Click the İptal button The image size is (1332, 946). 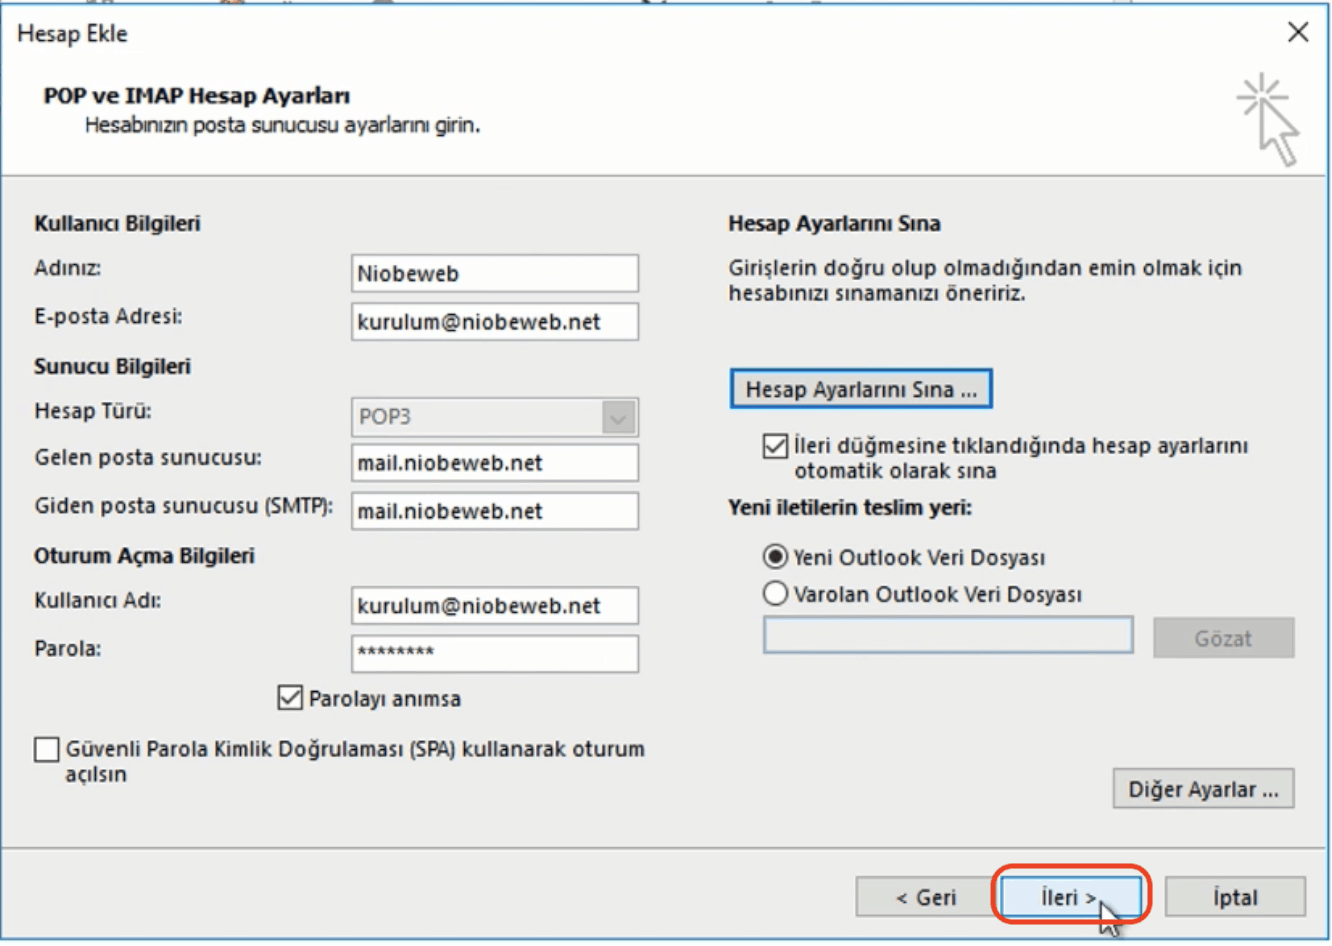[x=1236, y=897]
